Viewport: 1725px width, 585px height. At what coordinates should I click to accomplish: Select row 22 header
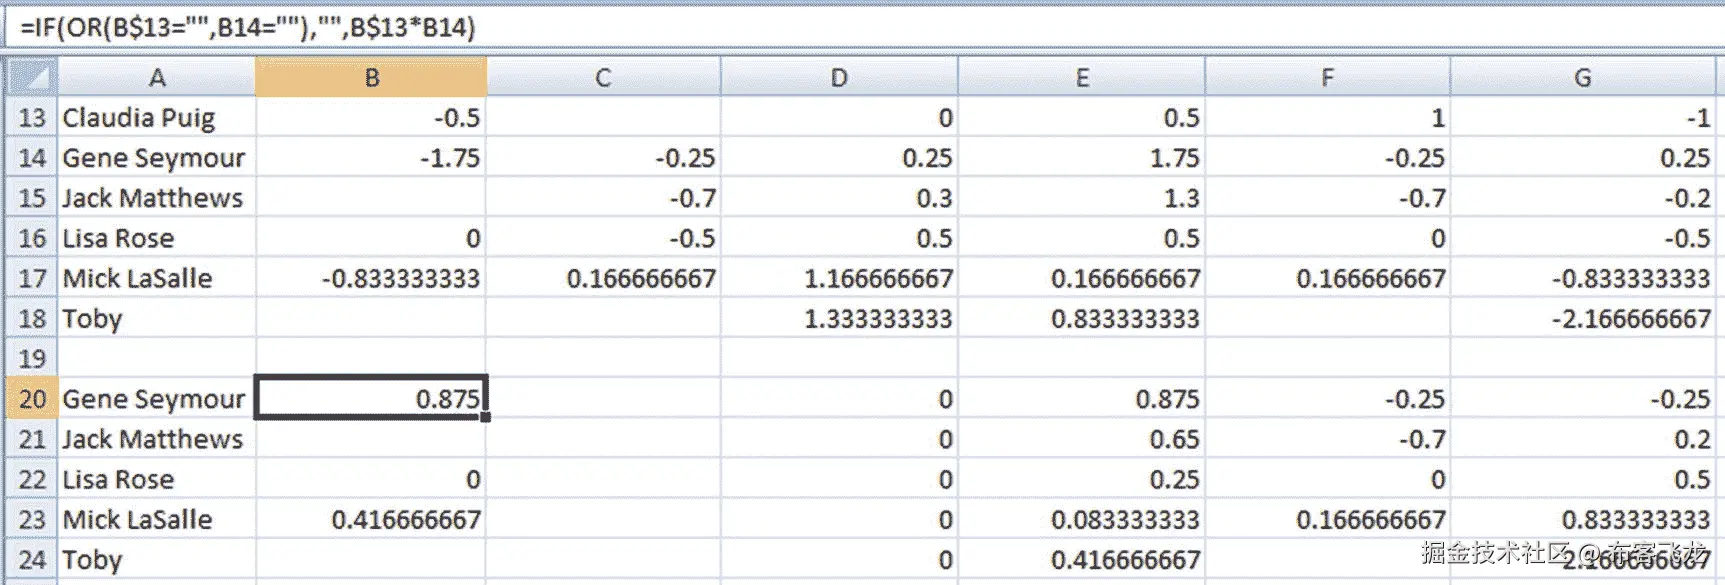(x=31, y=479)
